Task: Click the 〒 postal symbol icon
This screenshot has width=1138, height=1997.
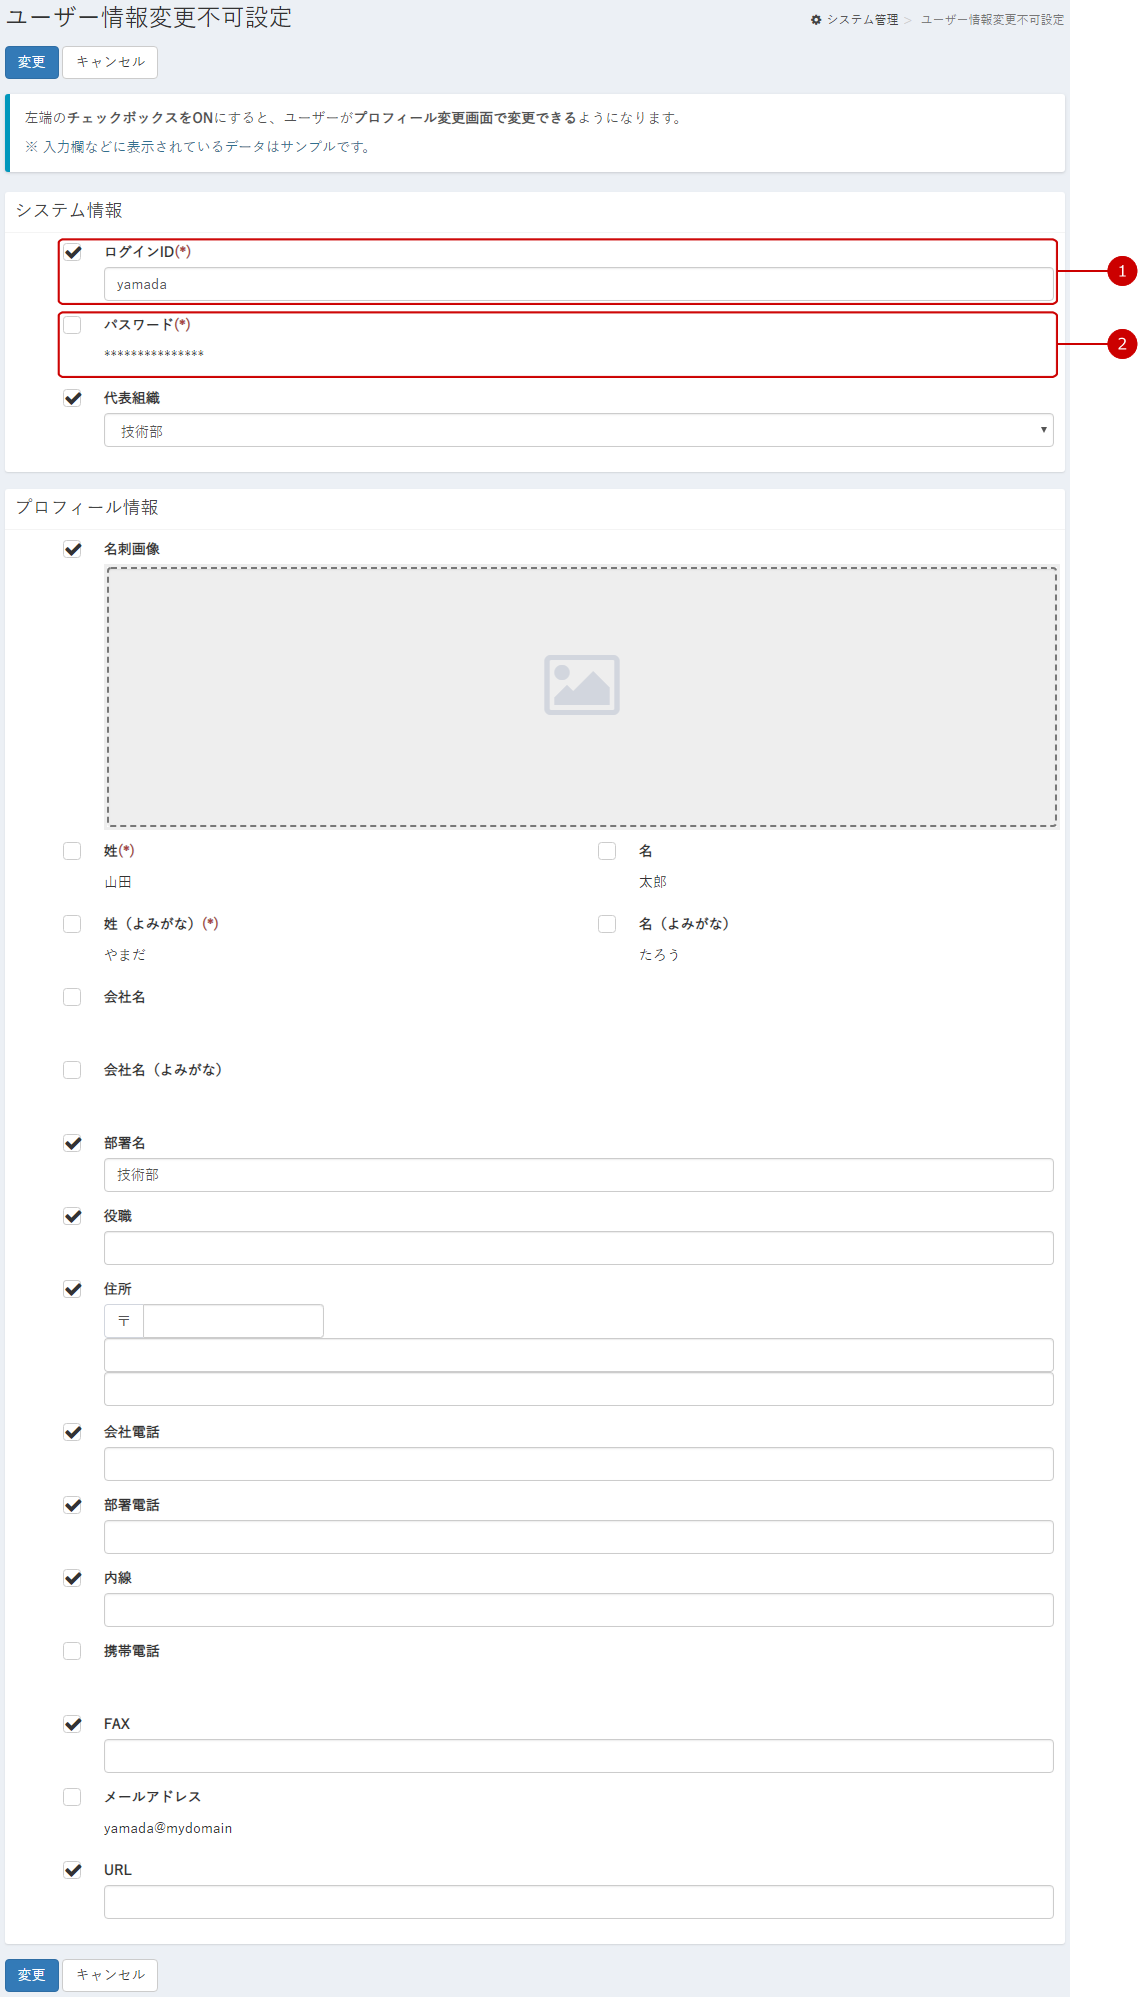Action: [124, 1321]
